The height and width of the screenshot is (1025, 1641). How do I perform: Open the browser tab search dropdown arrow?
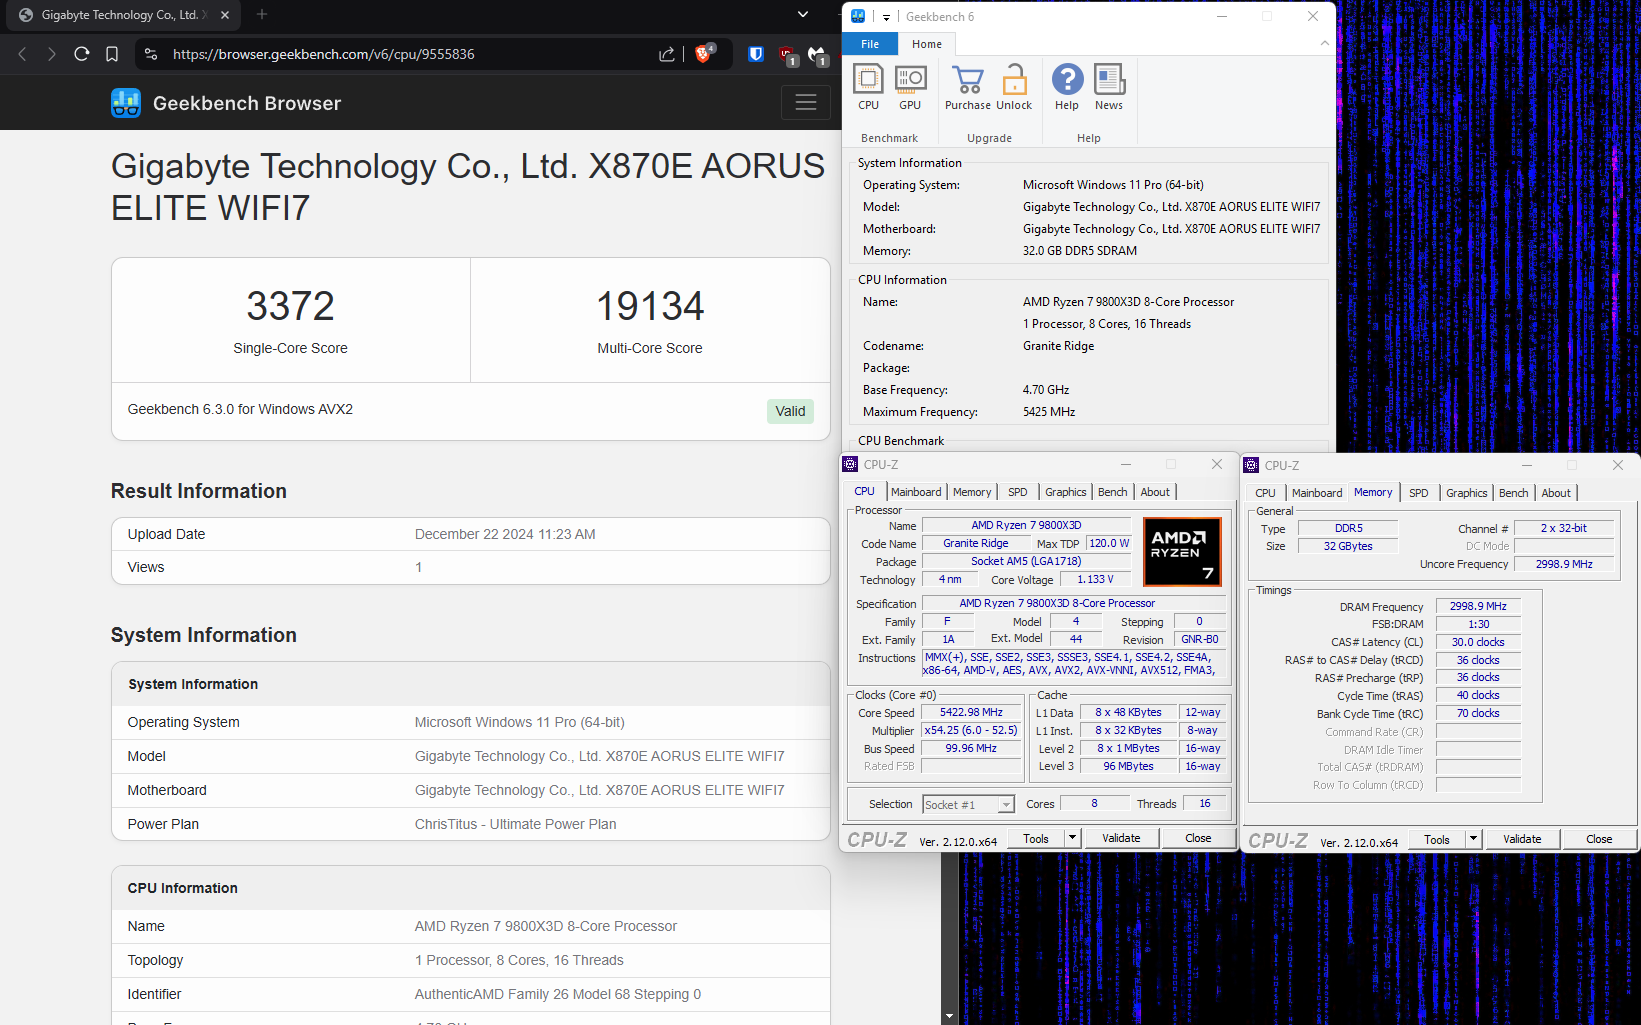pyautogui.click(x=802, y=15)
